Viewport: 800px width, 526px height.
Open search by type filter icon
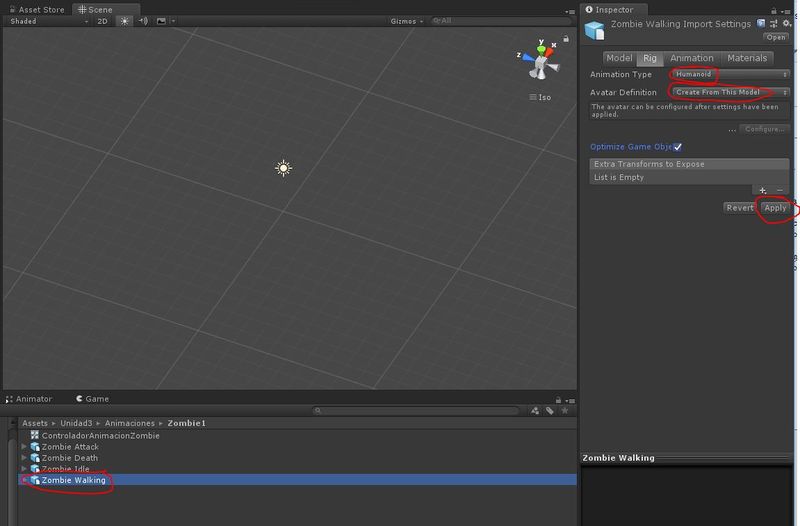coord(534,411)
